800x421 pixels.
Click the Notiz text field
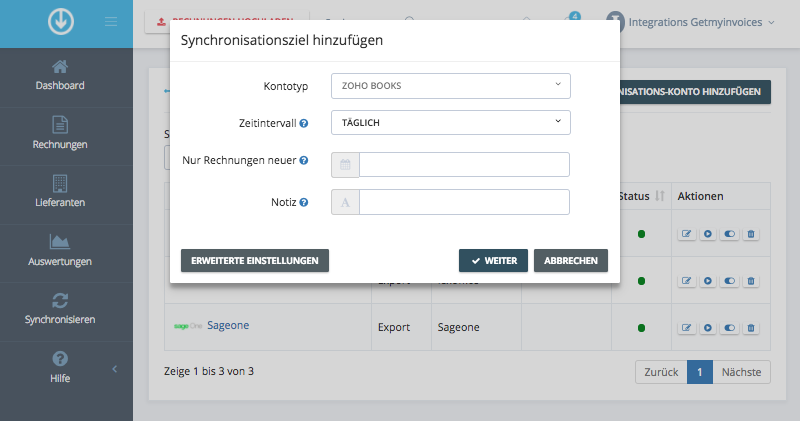pyautogui.click(x=464, y=202)
